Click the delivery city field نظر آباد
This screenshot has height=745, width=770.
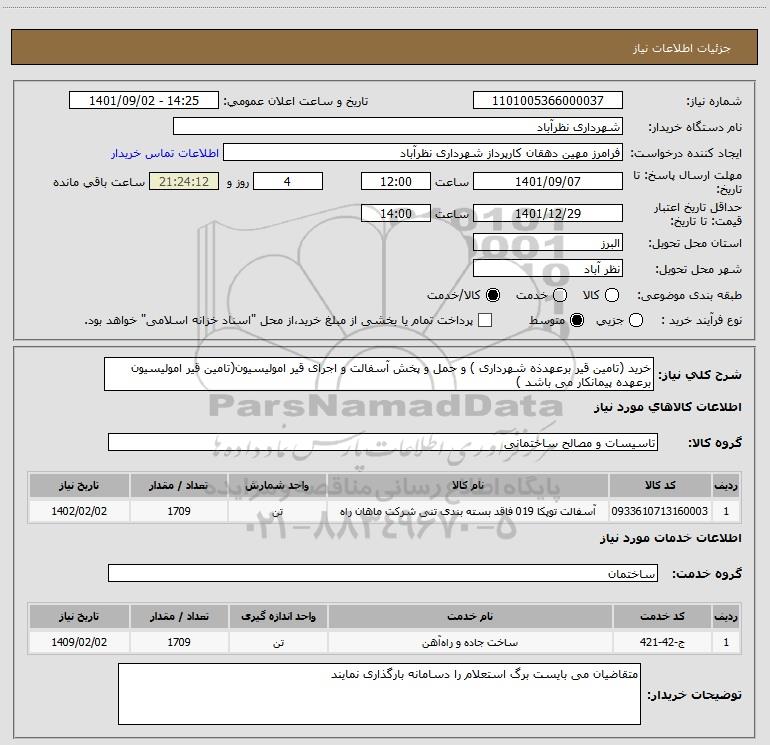[547, 269]
